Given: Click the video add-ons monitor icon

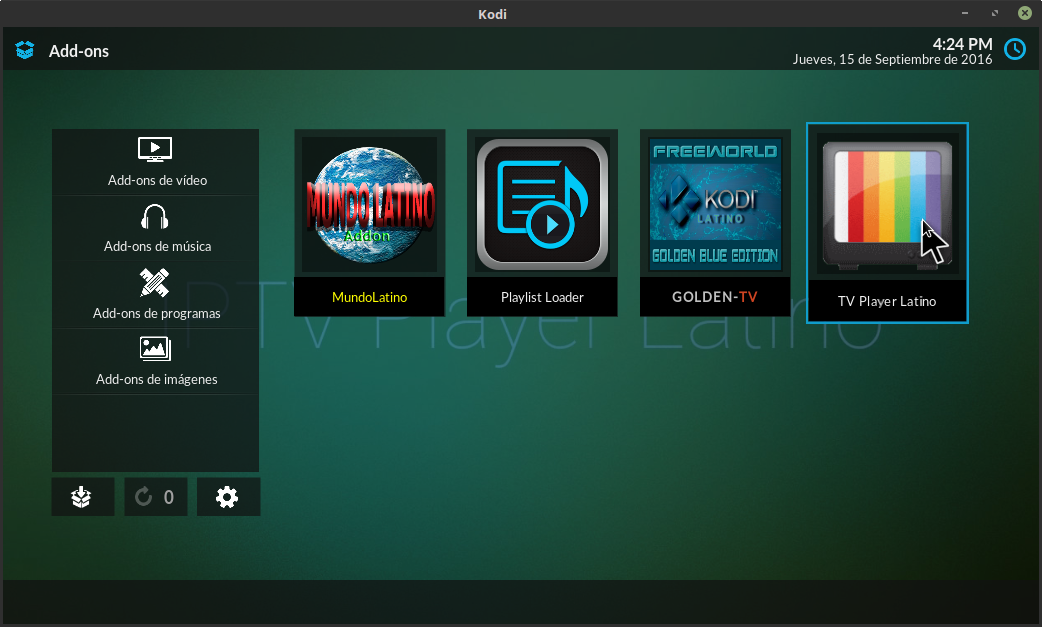Looking at the screenshot, I should pos(155,149).
